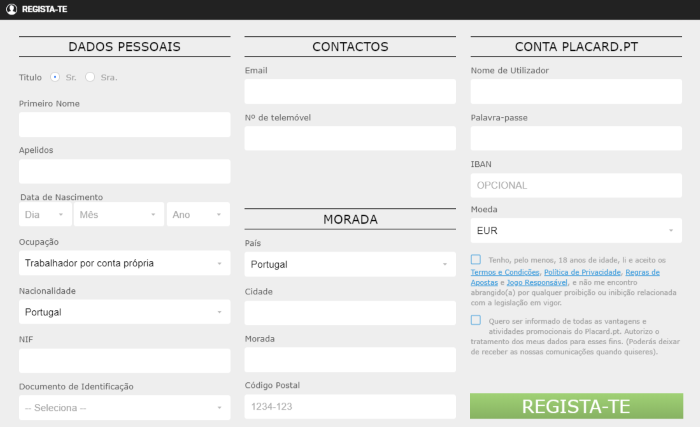Expand the Ocupação dropdown
Image resolution: width=700 pixels, height=427 pixels.
pos(125,263)
